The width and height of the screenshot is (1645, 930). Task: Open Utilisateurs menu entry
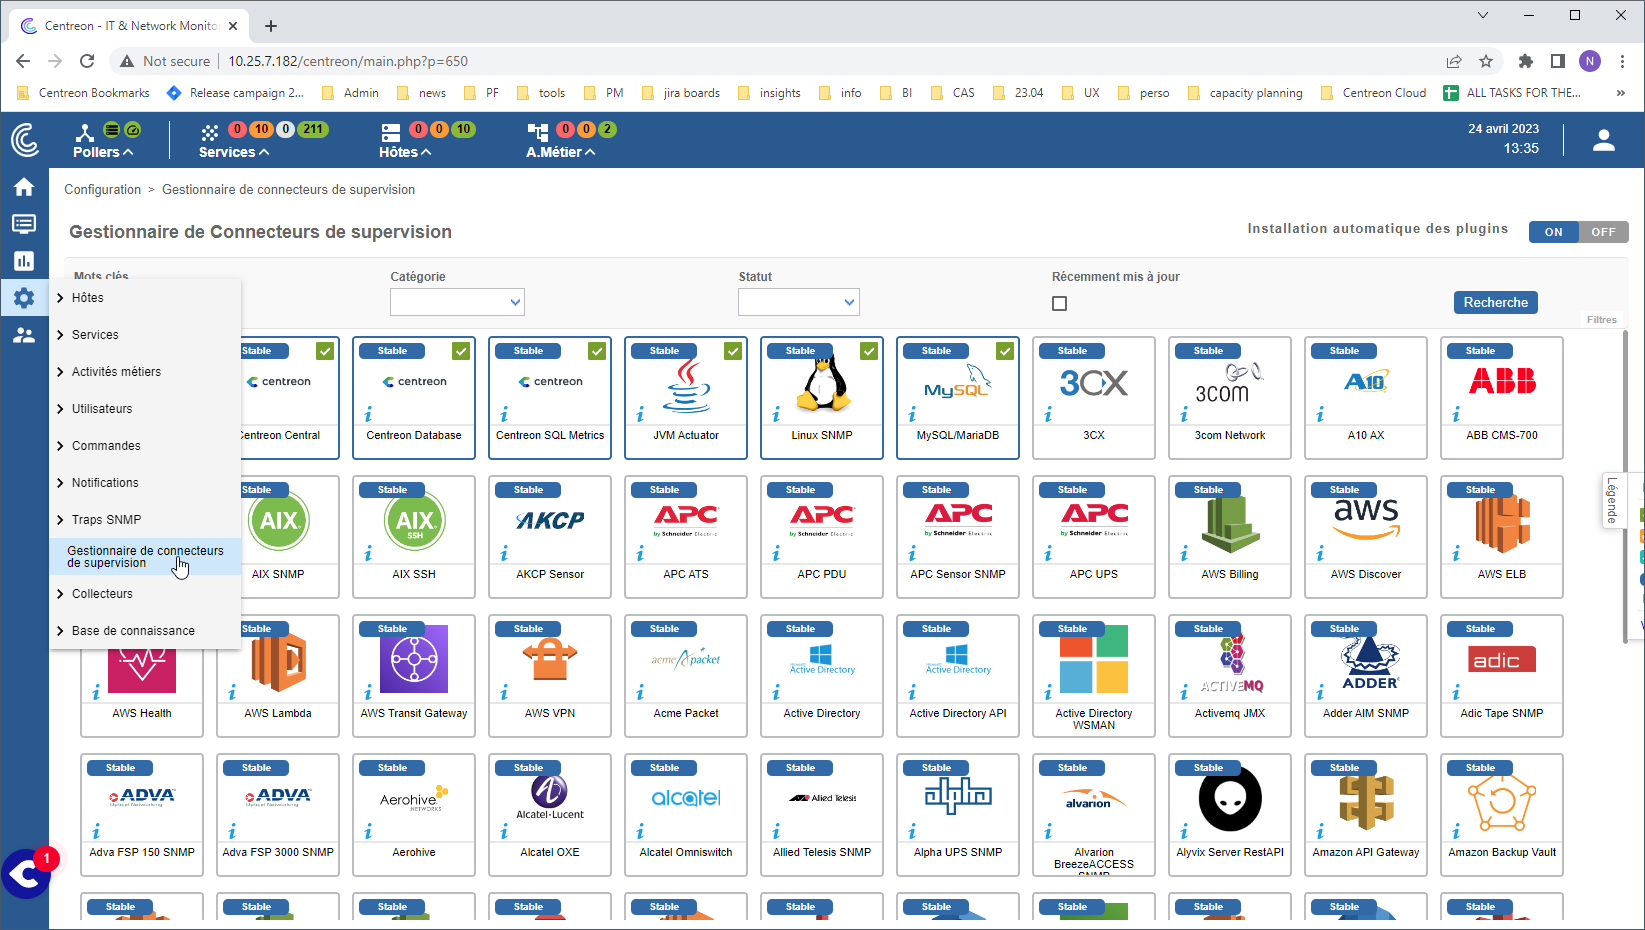[146, 409]
